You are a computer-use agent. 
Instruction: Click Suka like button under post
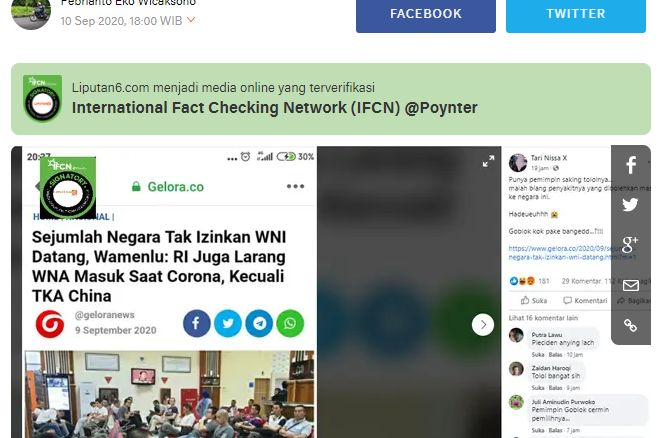[534, 301]
